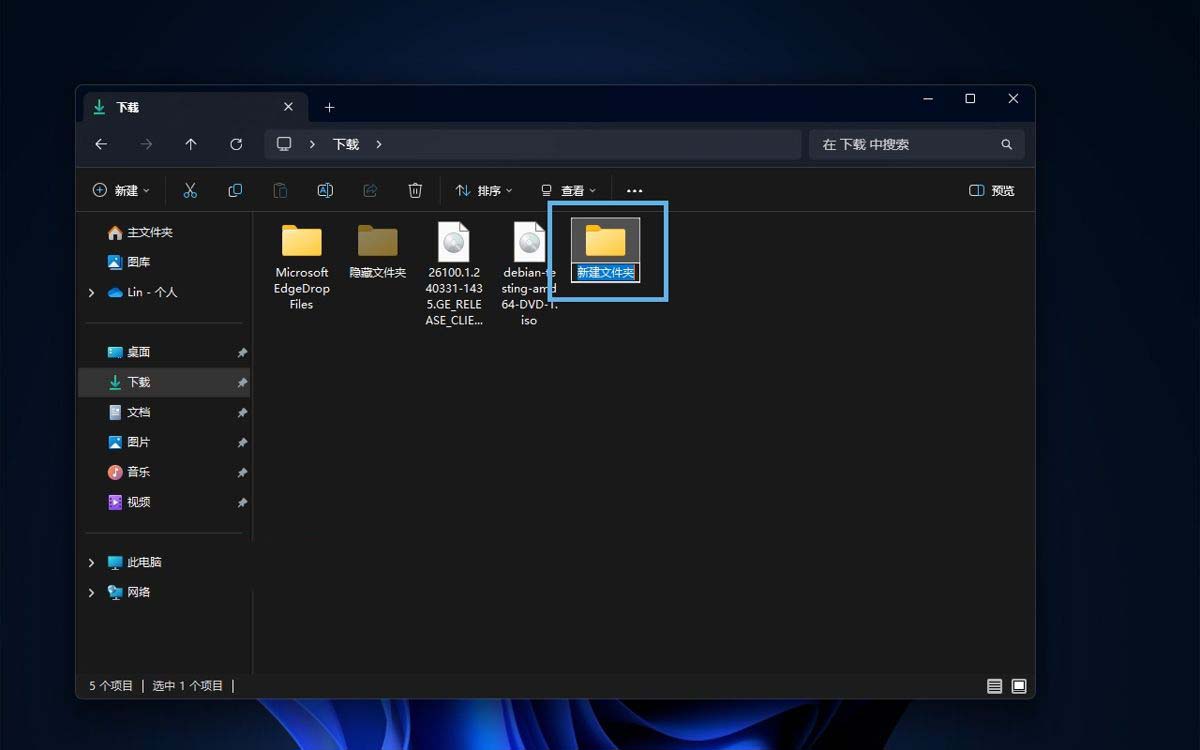Click the 在 下载 中搜索 search box
Viewport: 1200px width, 750px height.
click(916, 144)
